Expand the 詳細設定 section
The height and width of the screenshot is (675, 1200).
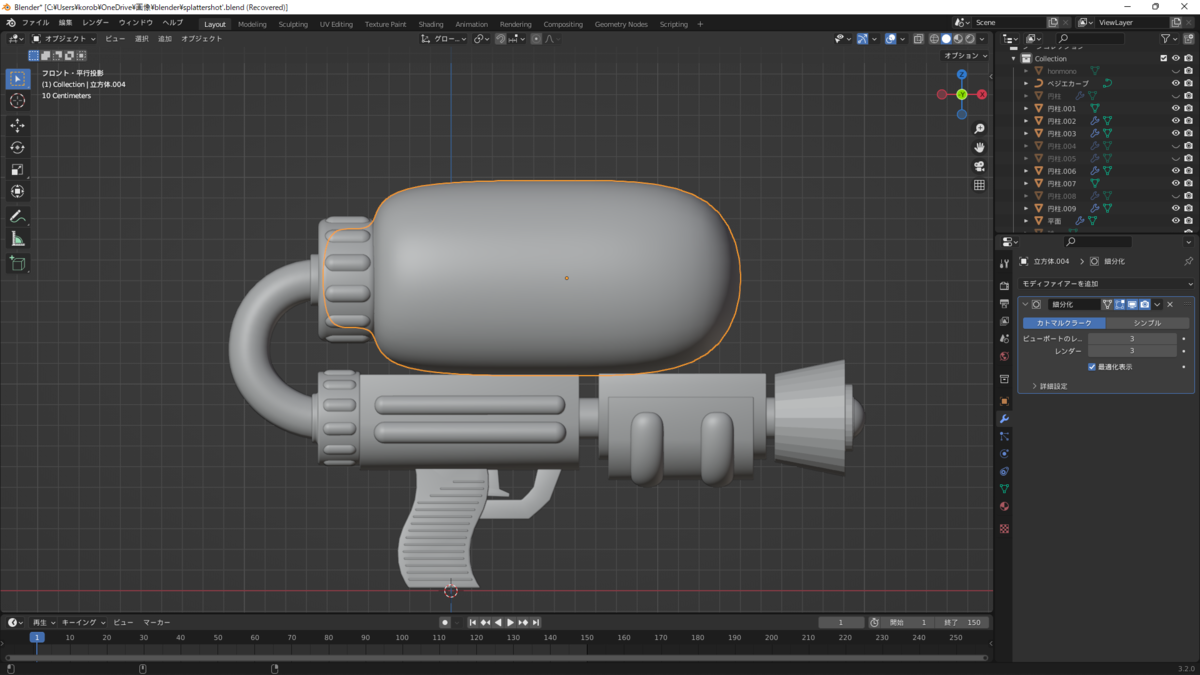coord(1050,386)
